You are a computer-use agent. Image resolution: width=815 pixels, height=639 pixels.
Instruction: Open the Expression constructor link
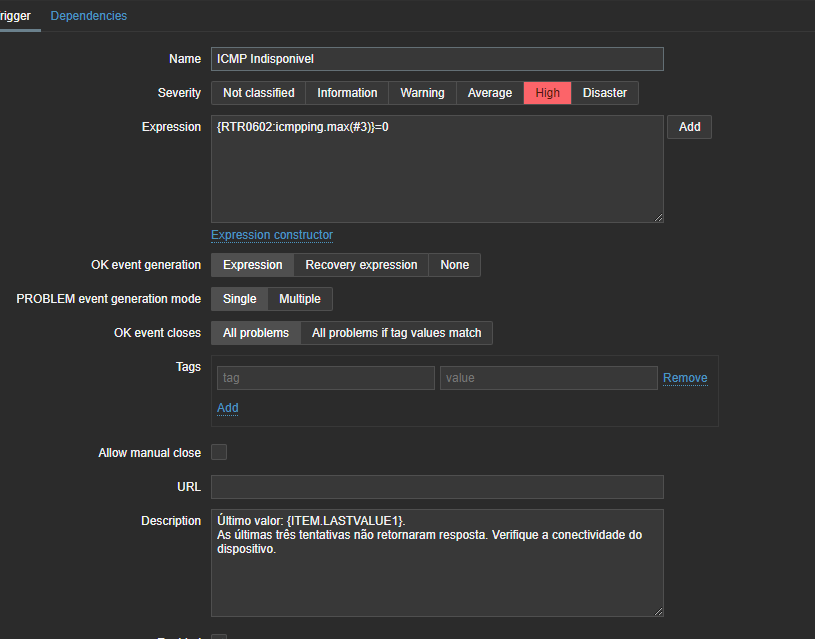pos(272,235)
